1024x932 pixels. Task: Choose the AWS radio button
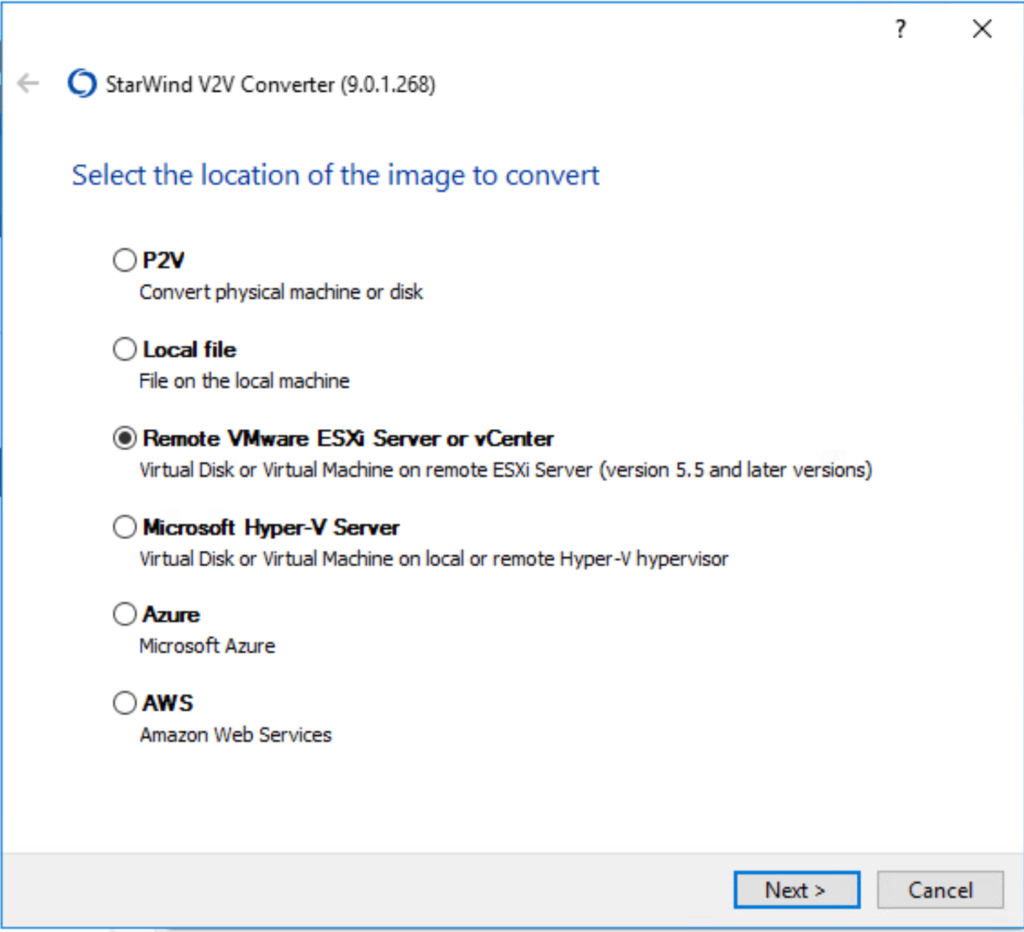tap(124, 703)
